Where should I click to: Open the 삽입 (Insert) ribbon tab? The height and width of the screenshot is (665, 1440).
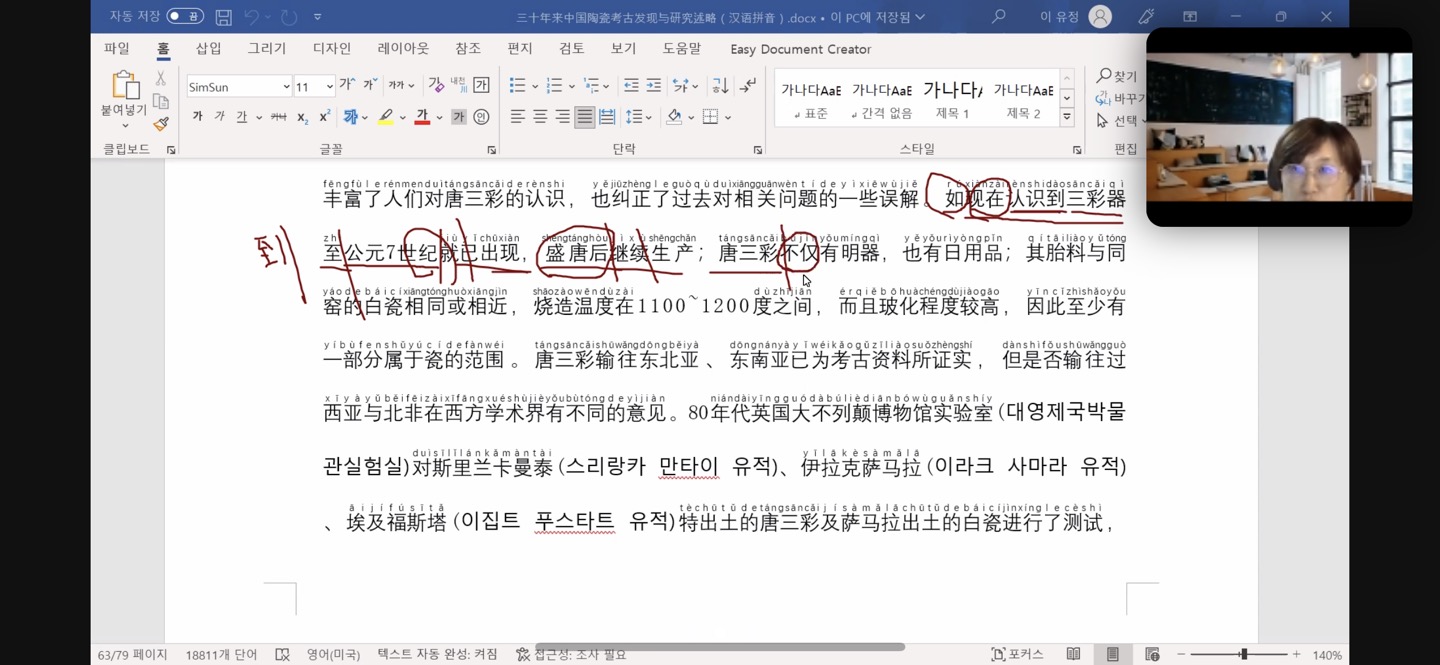pyautogui.click(x=208, y=49)
